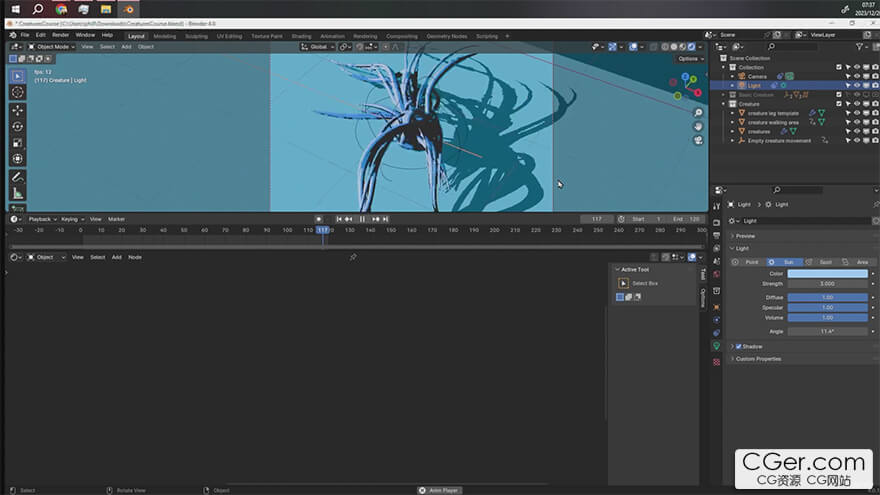This screenshot has width=880, height=495.
Task: Activate the Cursor tool
Action: pos(18,92)
